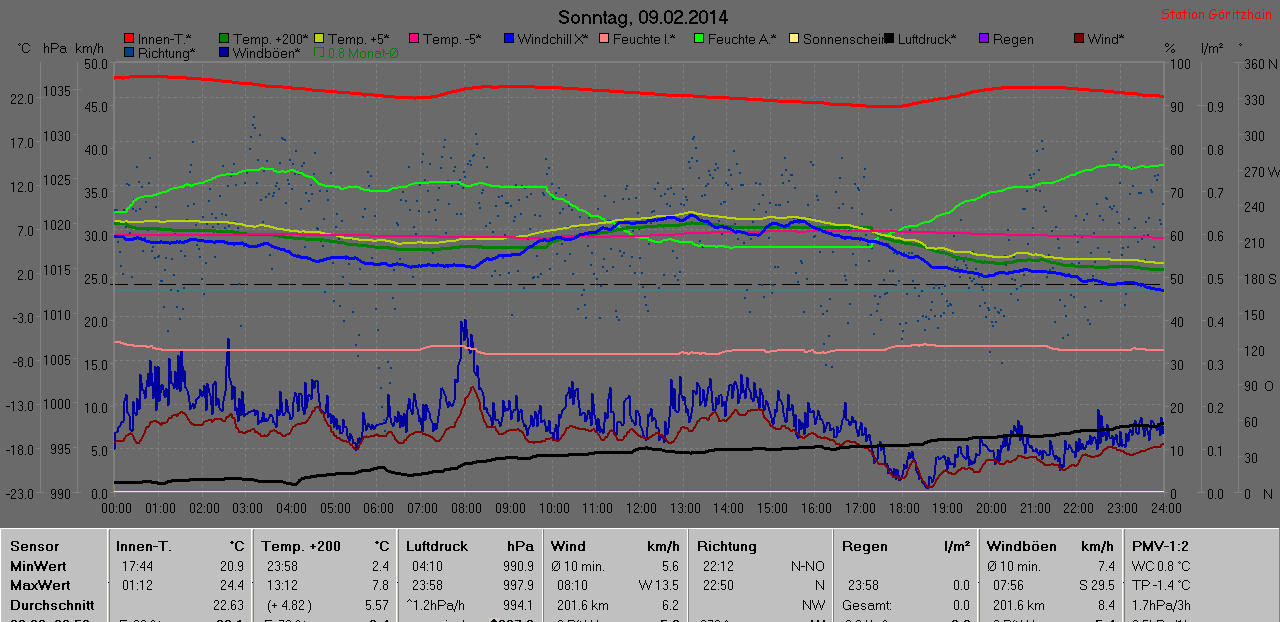Click the '1.7hPa/3h' pressure change value

click(x=1160, y=605)
